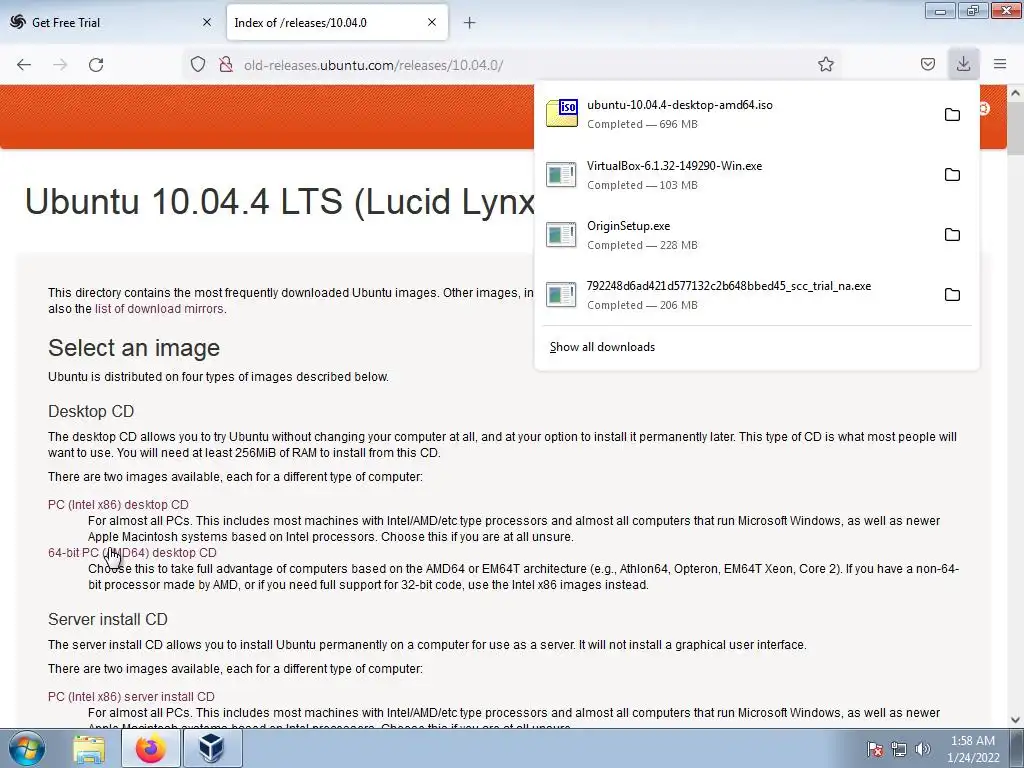Close the Index of /releases/10.04.0 tab
Image resolution: width=1024 pixels, height=768 pixels.
432,22
